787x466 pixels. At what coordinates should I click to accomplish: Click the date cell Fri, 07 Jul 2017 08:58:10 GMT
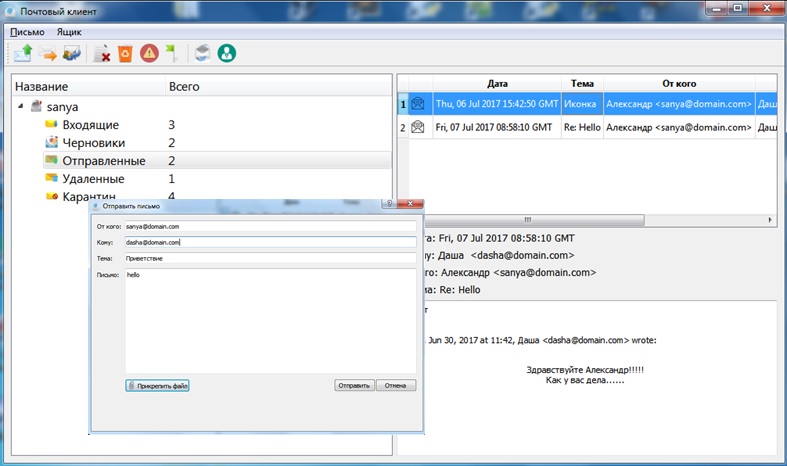click(x=497, y=127)
